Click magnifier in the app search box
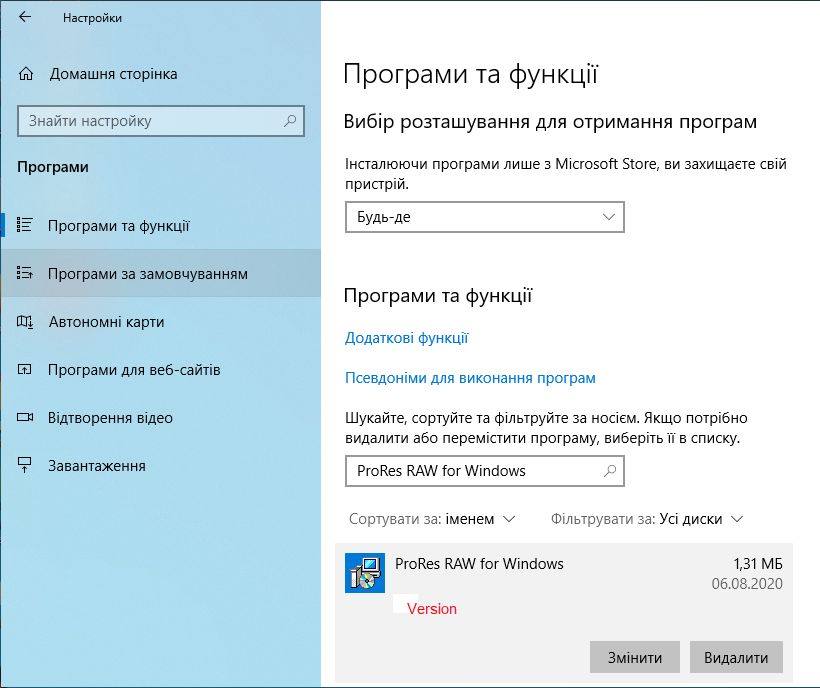 click(610, 471)
